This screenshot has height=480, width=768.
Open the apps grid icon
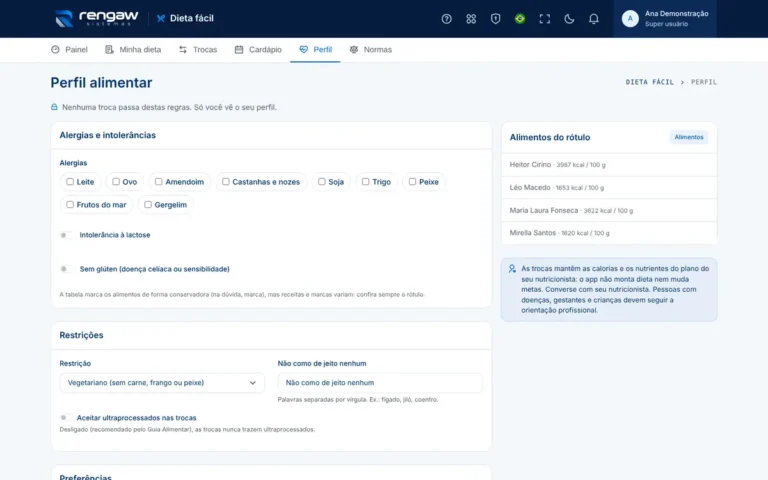(471, 19)
